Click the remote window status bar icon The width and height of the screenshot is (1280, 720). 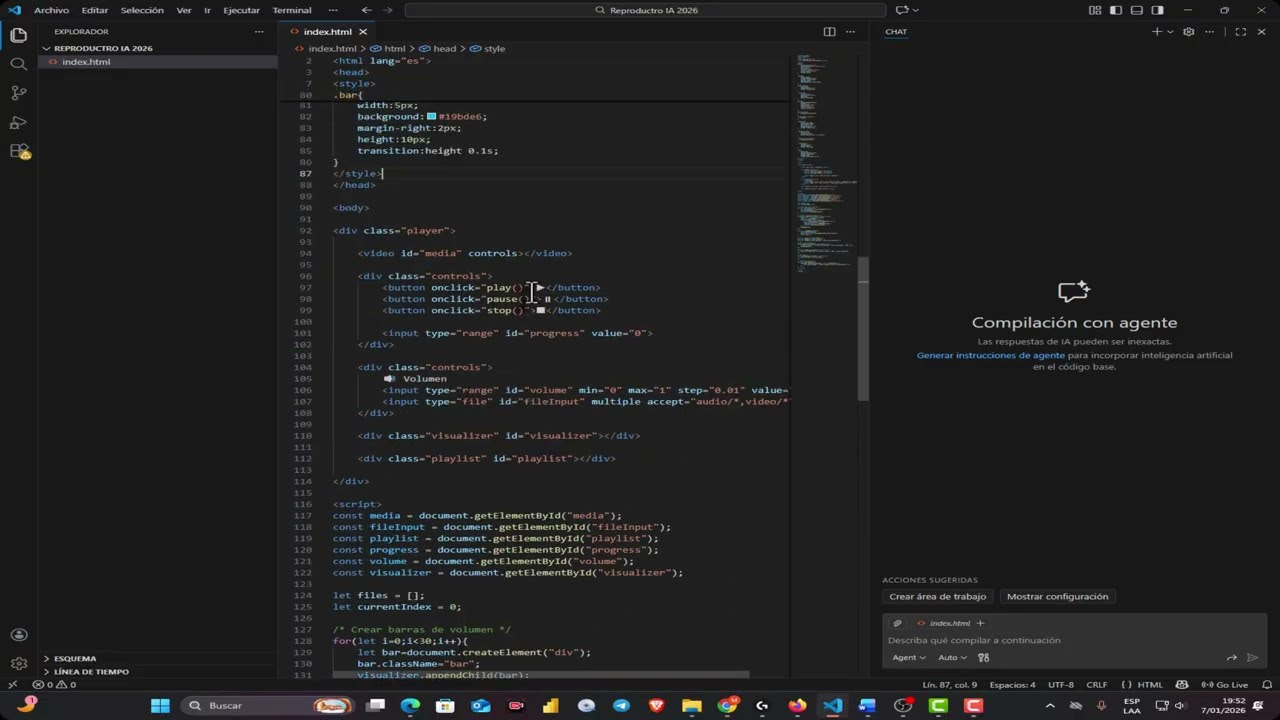pos(12,685)
